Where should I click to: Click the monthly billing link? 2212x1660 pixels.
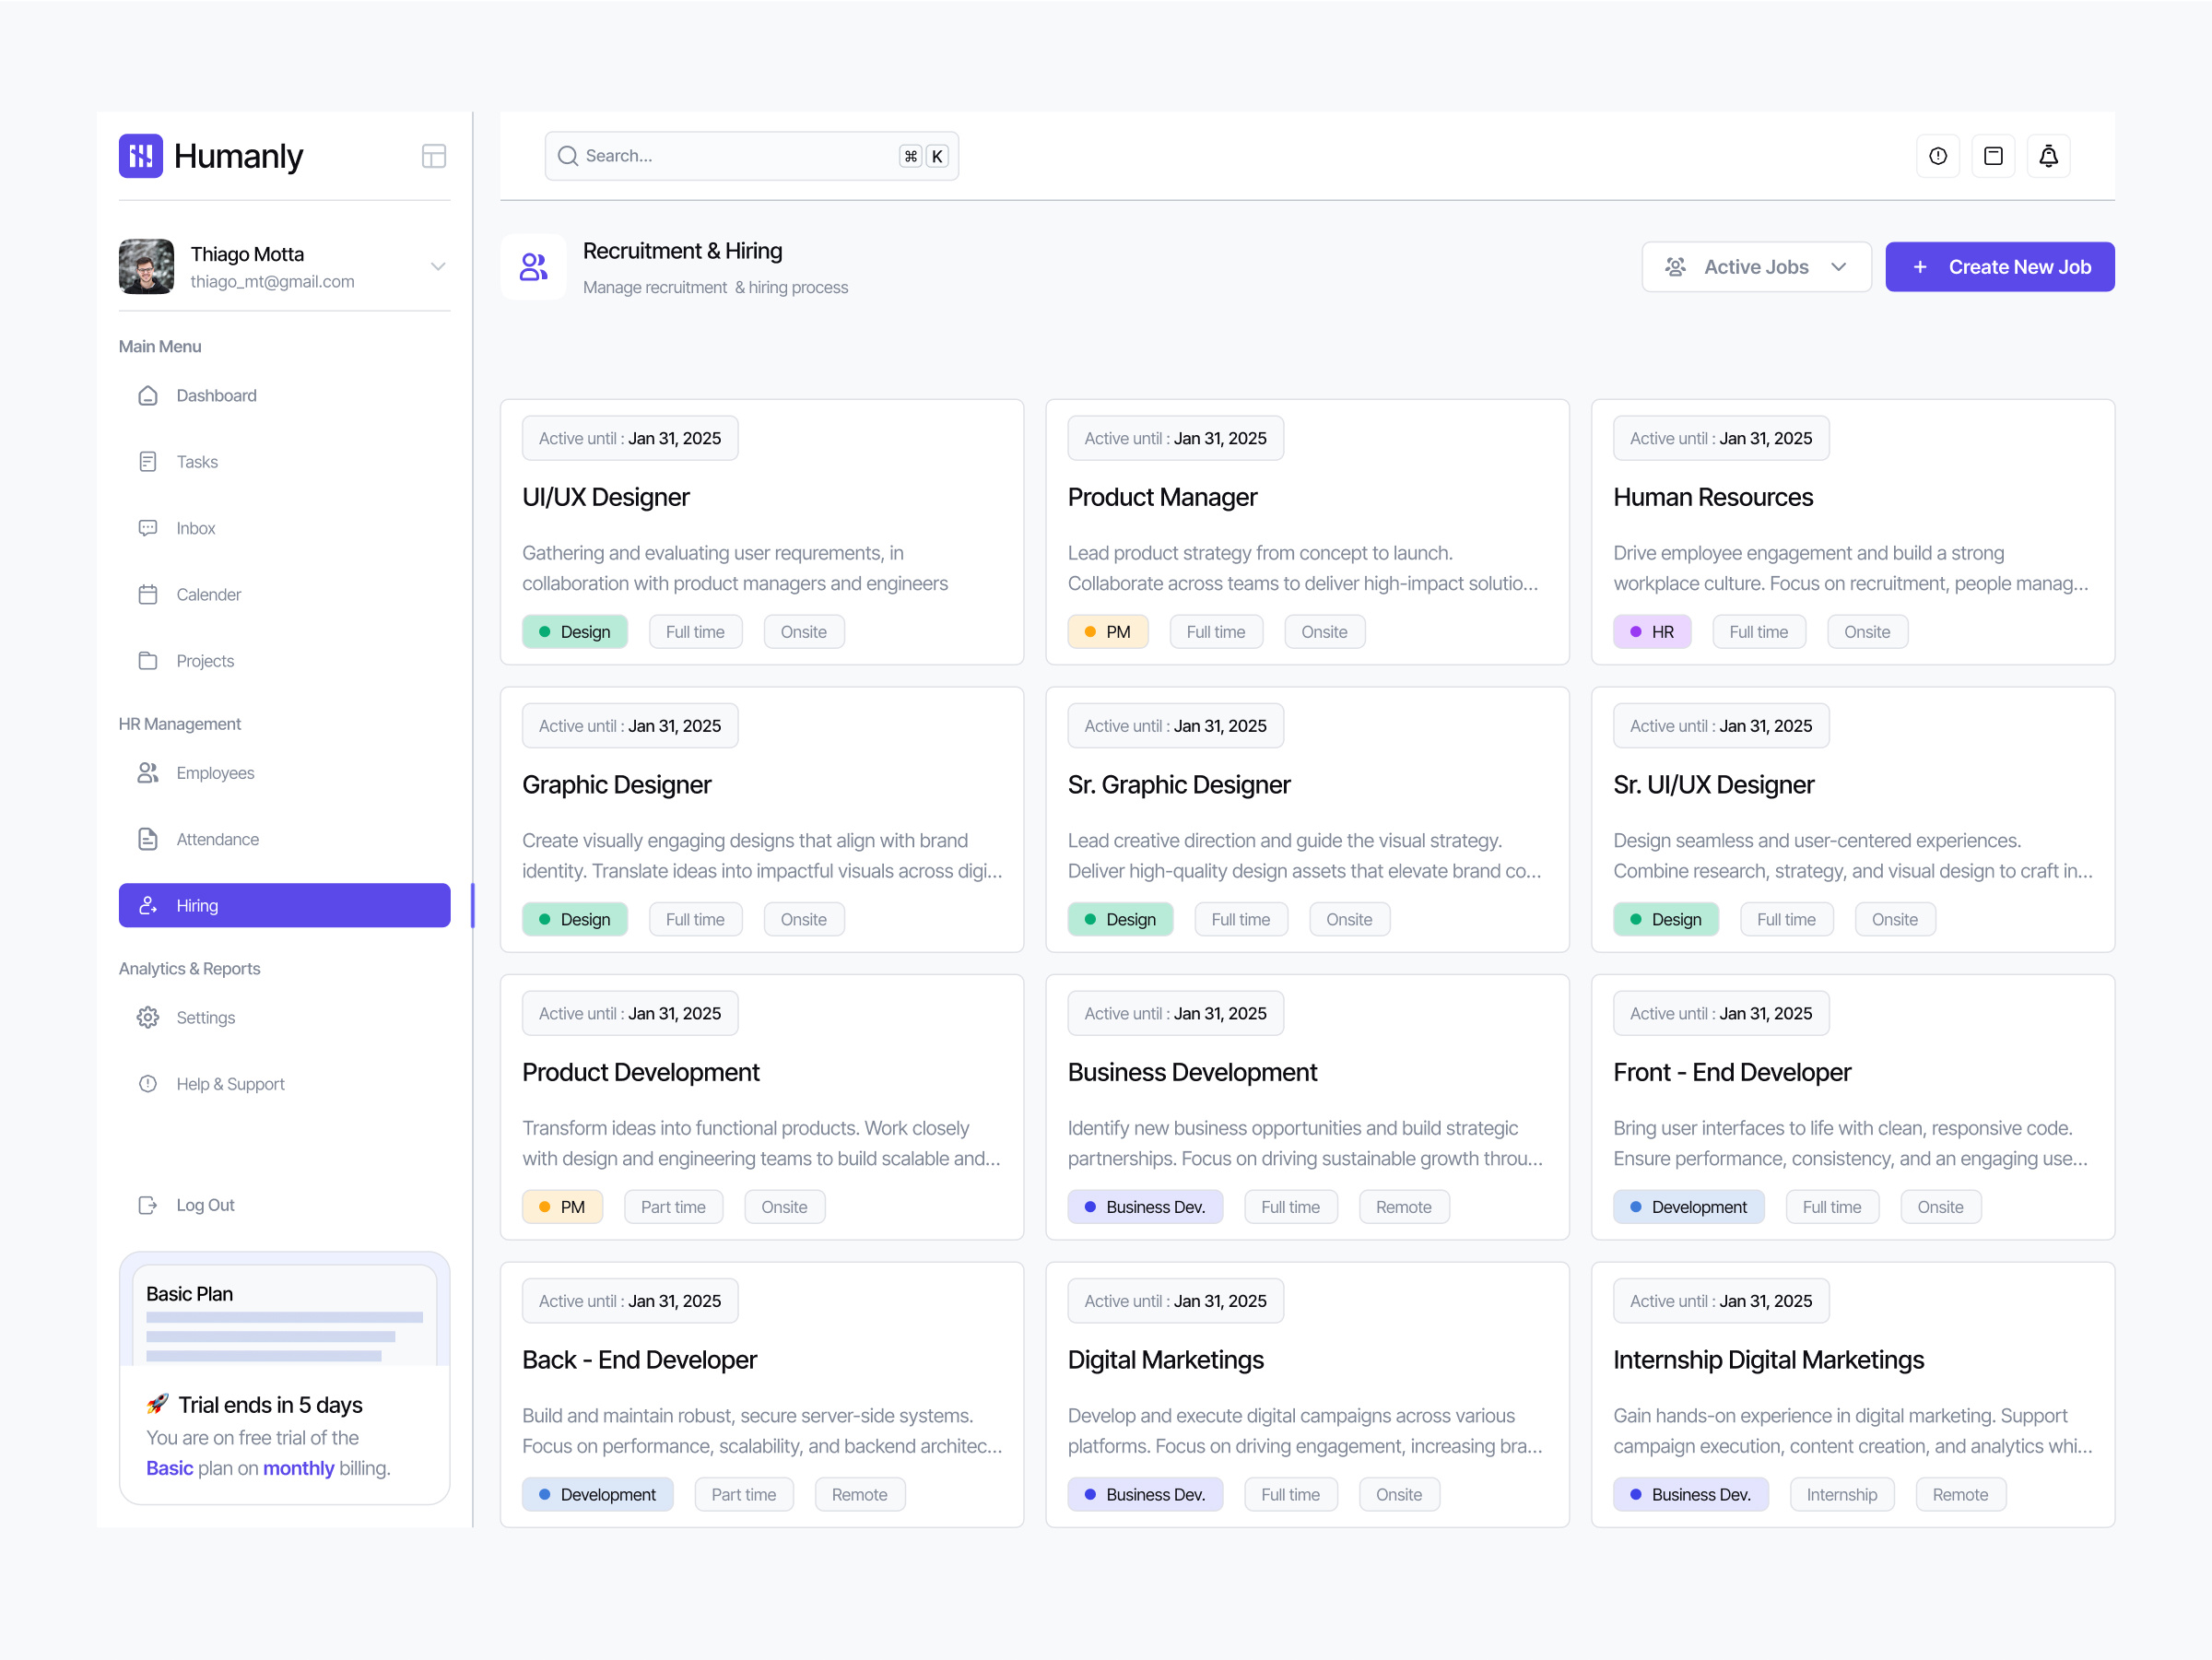click(x=298, y=1468)
